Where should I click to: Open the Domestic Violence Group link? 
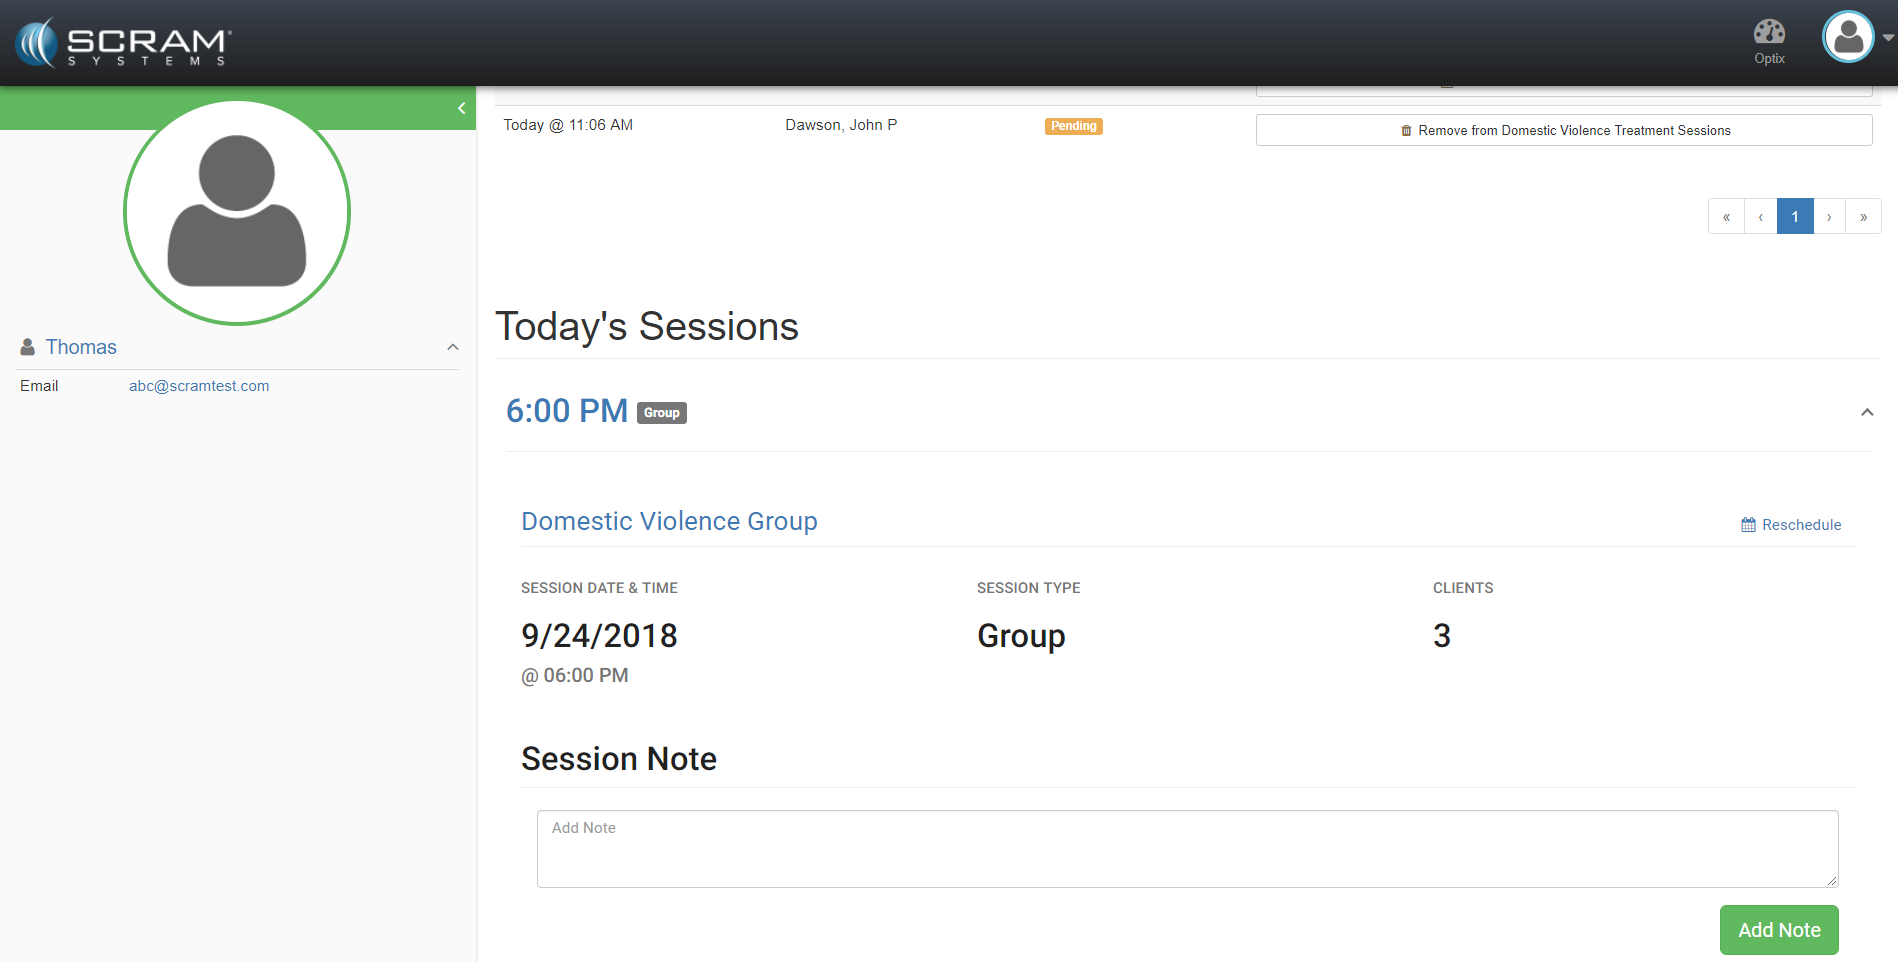[669, 521]
